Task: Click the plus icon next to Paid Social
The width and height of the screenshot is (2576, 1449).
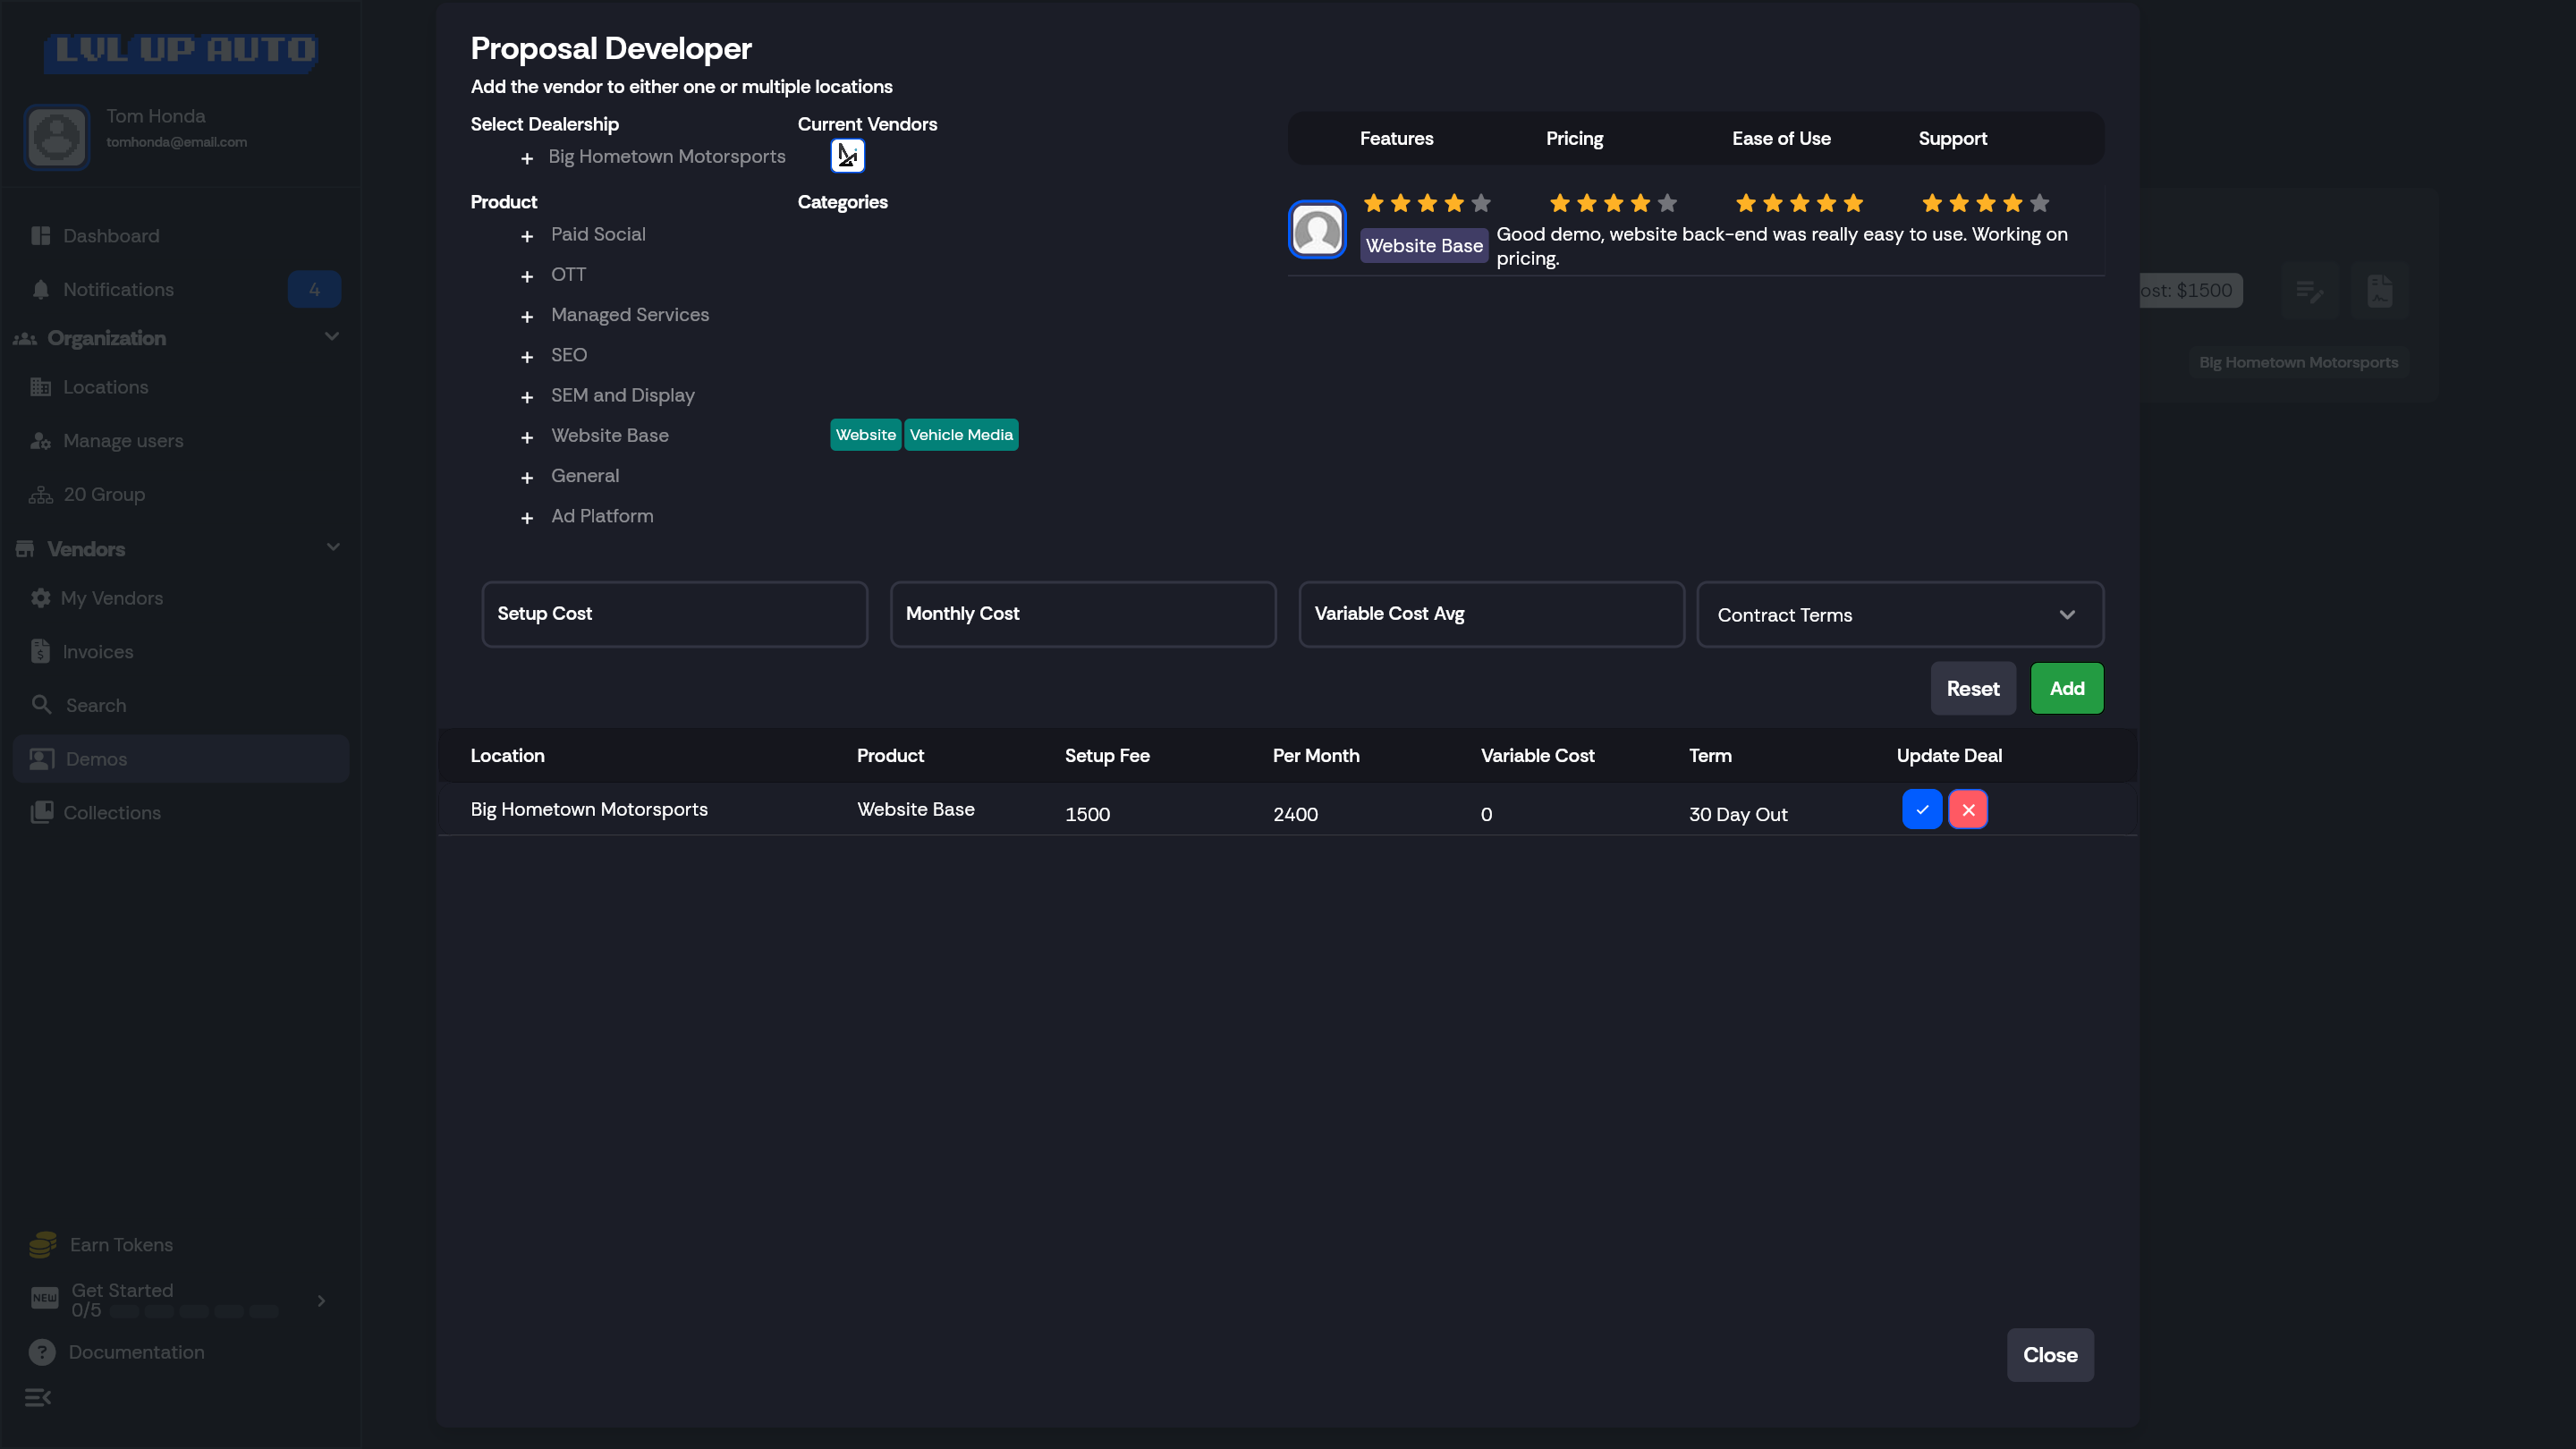Action: point(527,236)
